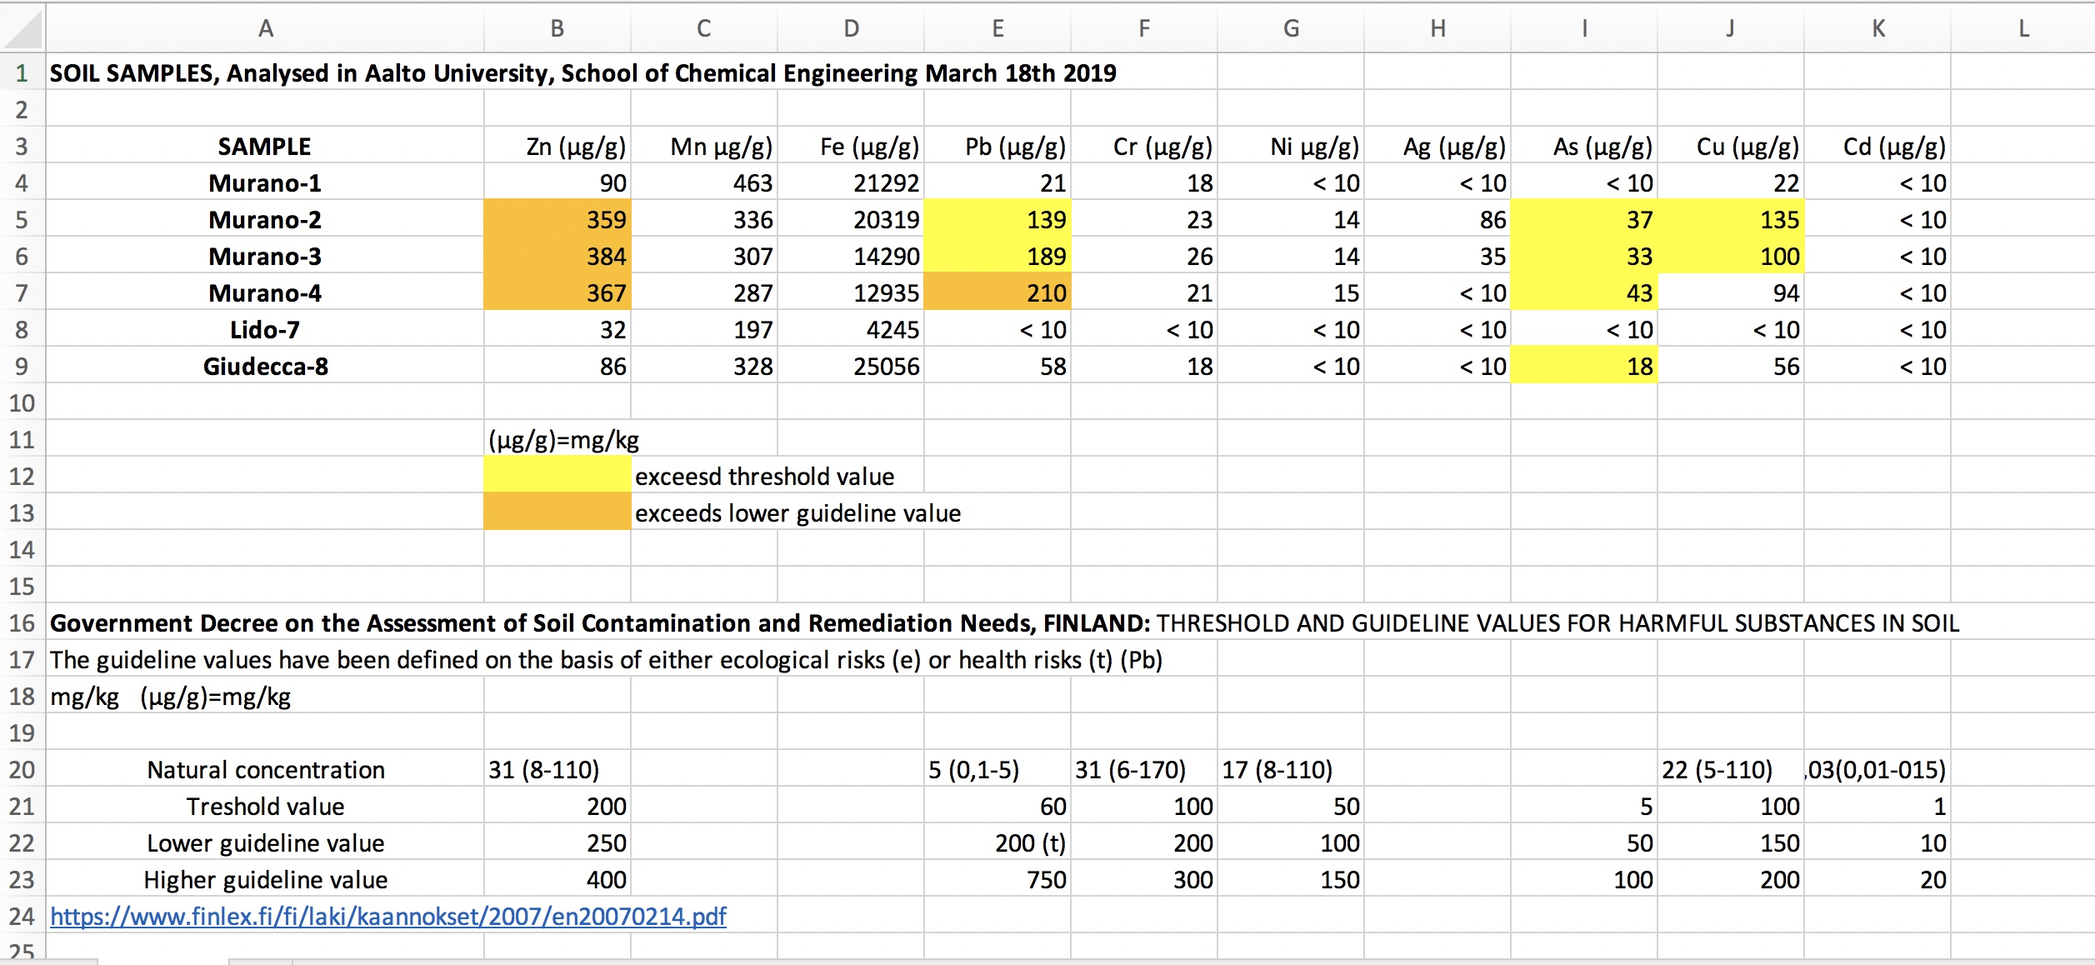Open the finlex.fi PDF hyperlink
The width and height of the screenshot is (2095, 965).
tap(388, 916)
